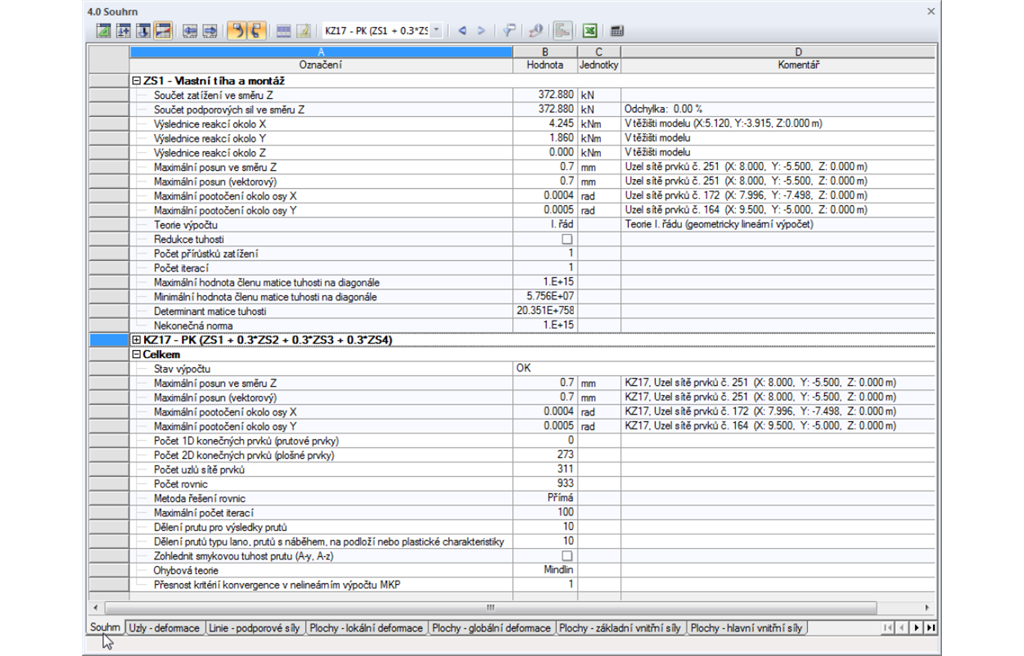Screen dimensions: 1024x656
Task: Collapse the ZS1 - Vlastní tíha a montáž group
Action: tap(136, 81)
